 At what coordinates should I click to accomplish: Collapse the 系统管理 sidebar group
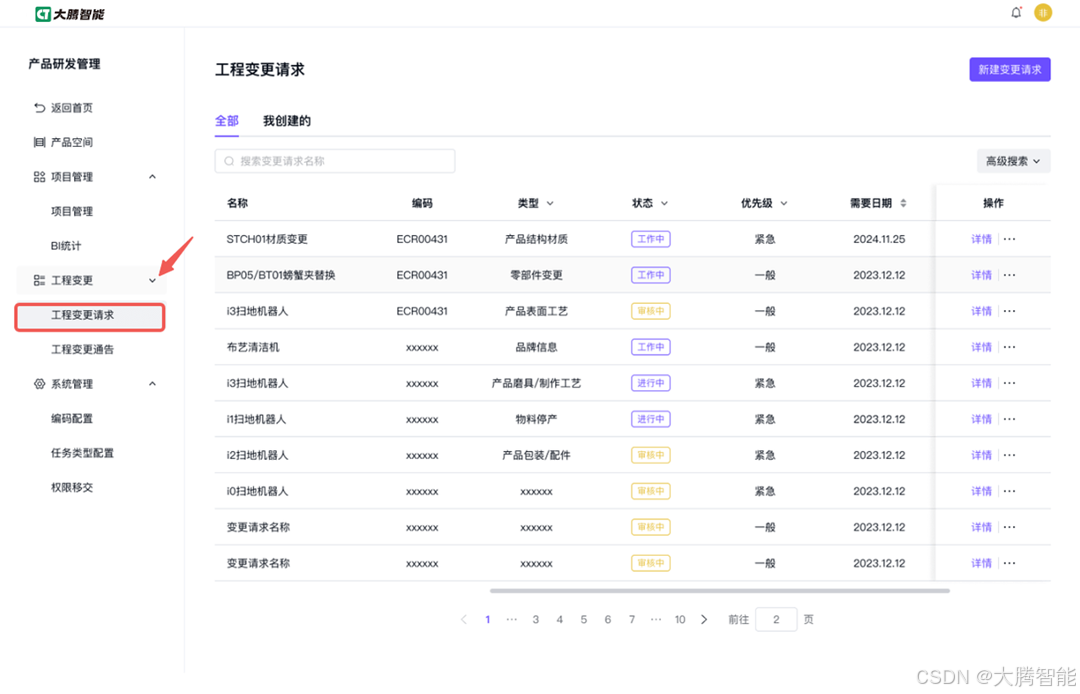click(152, 383)
